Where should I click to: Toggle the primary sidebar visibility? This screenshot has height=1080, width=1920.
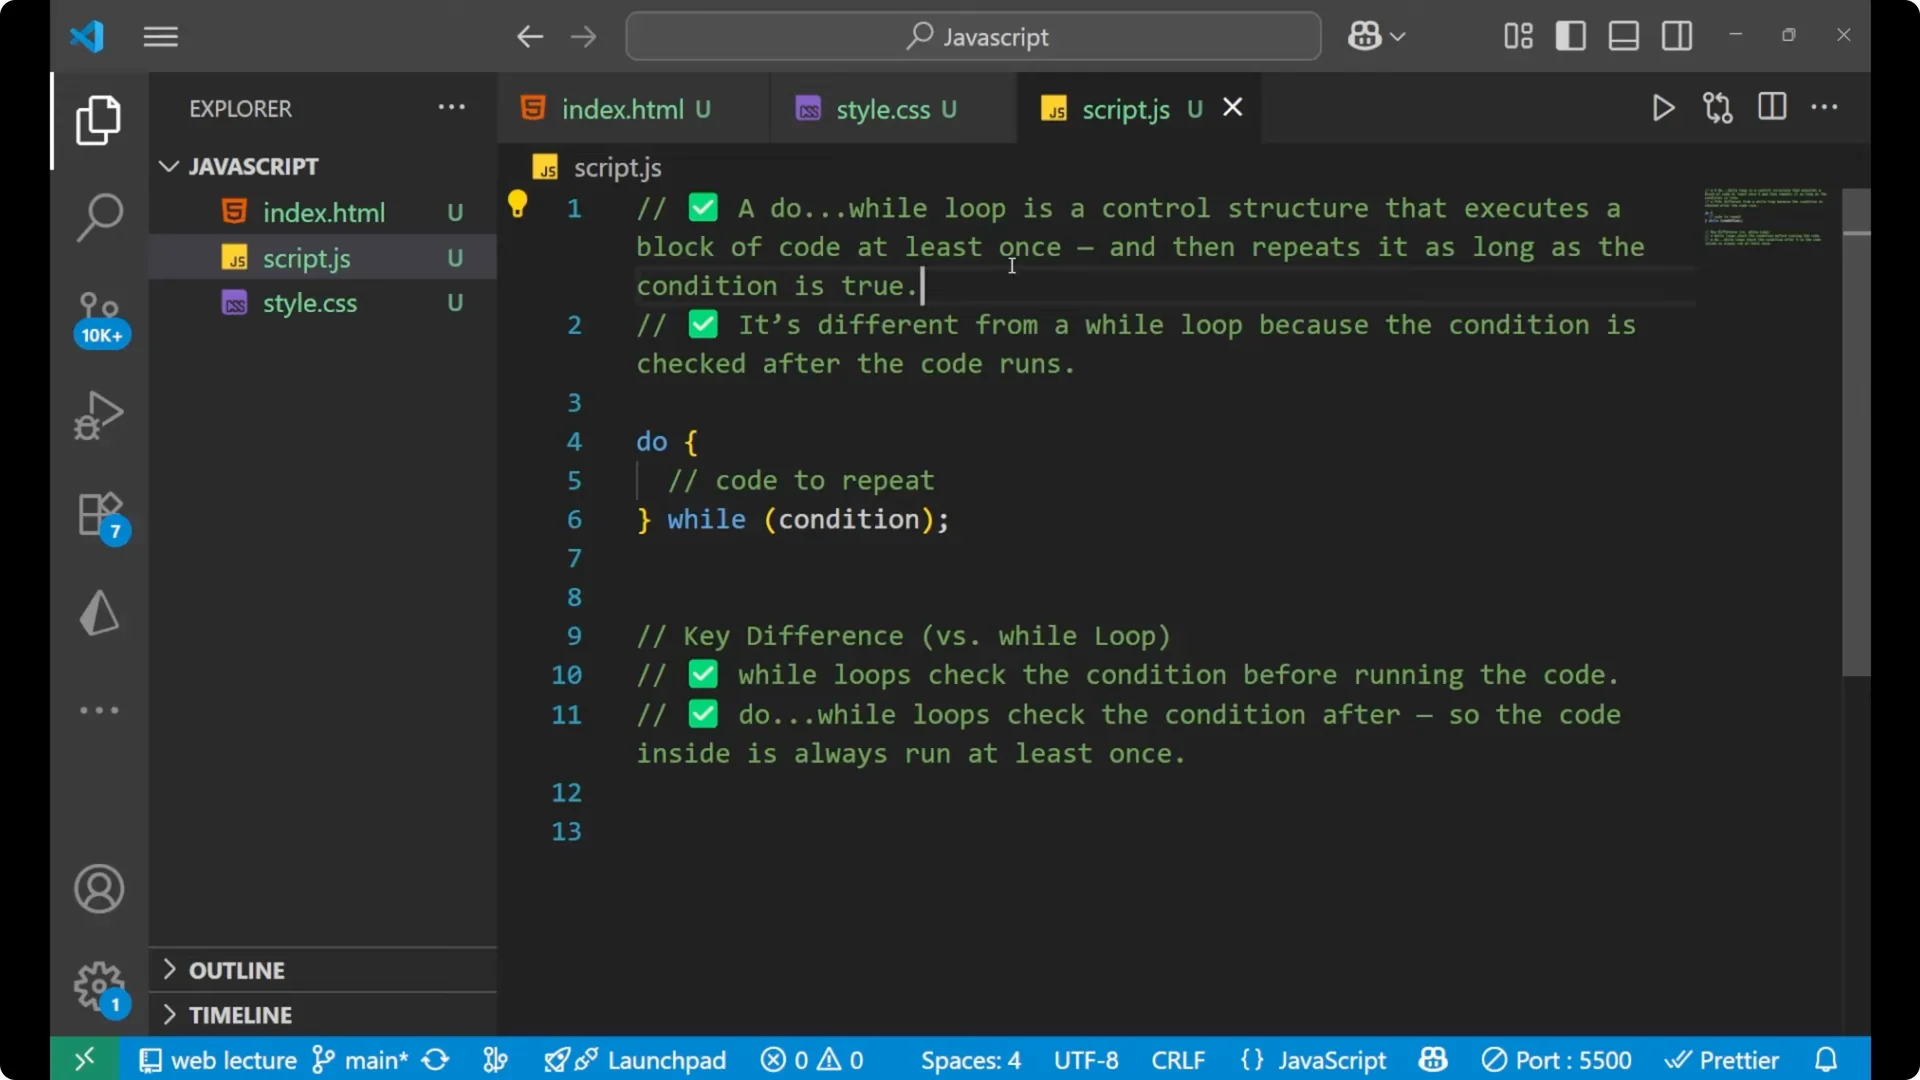1570,35
